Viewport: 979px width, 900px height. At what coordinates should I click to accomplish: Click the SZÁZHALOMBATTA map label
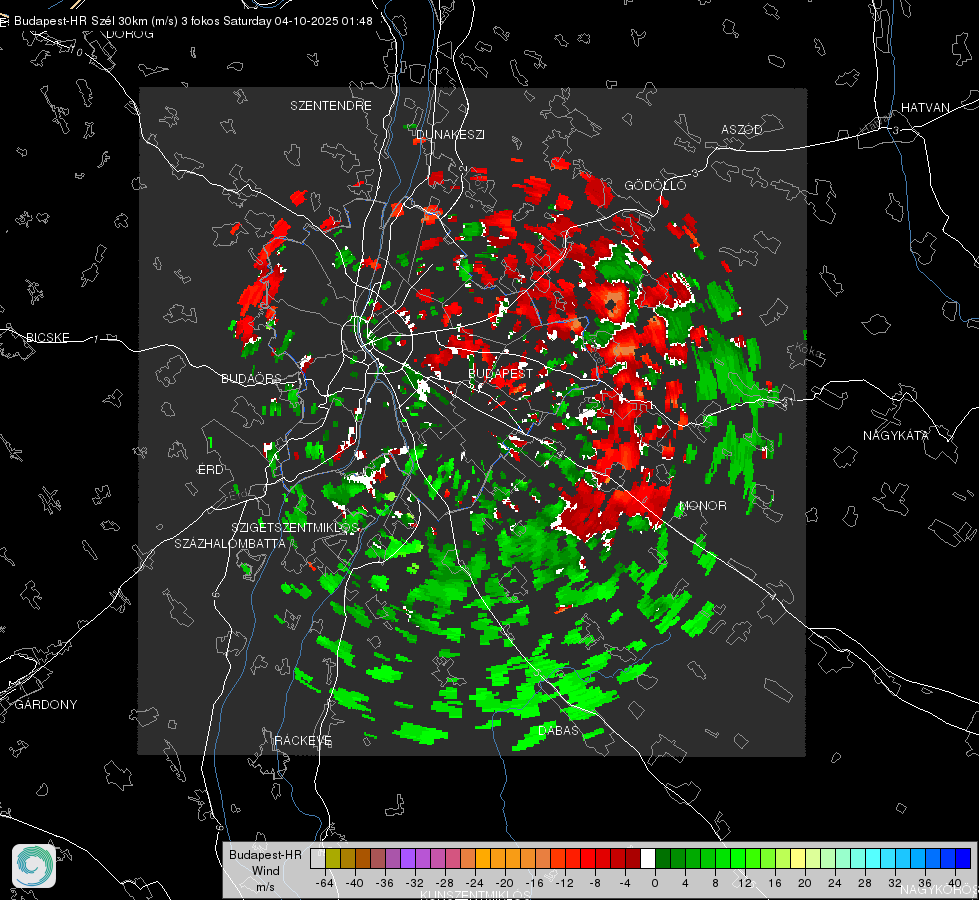230,543
